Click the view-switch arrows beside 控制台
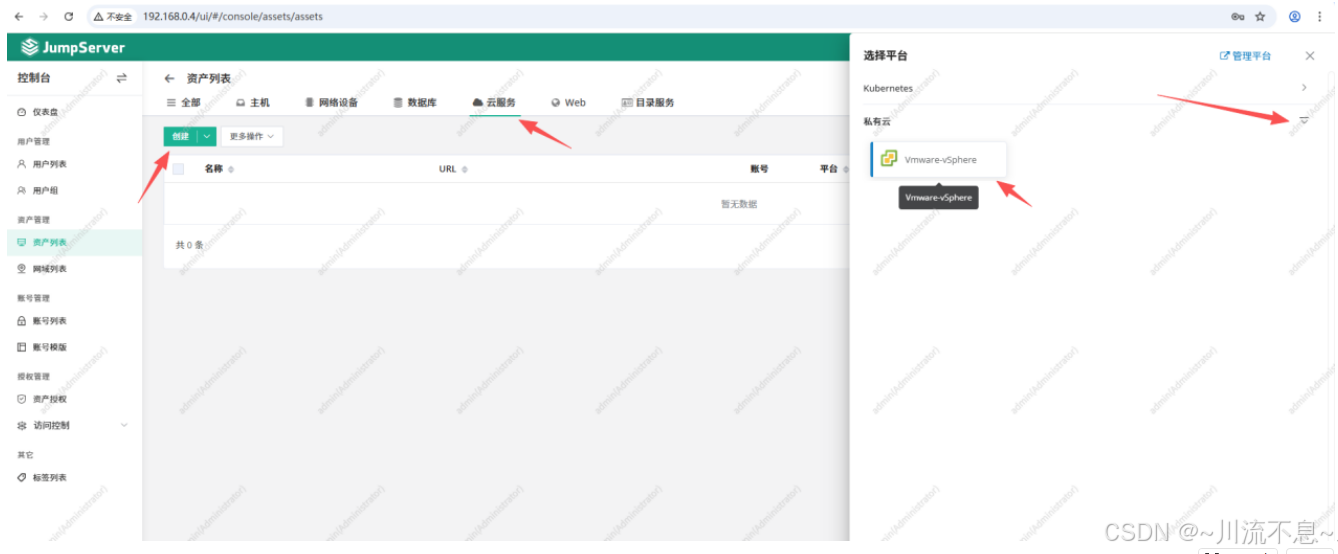The image size is (1338, 554). (122, 78)
